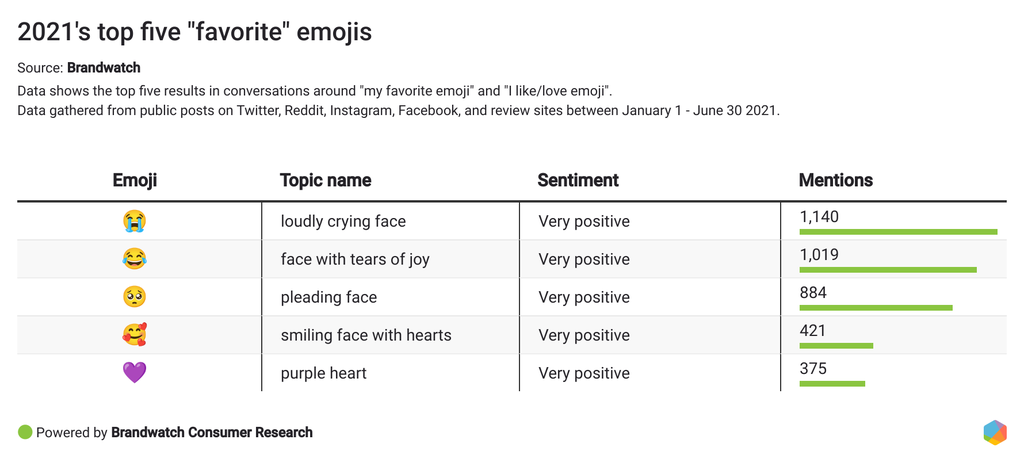This screenshot has width=1024, height=466.
Task: Open the Brandwatch source link
Action: [103, 68]
